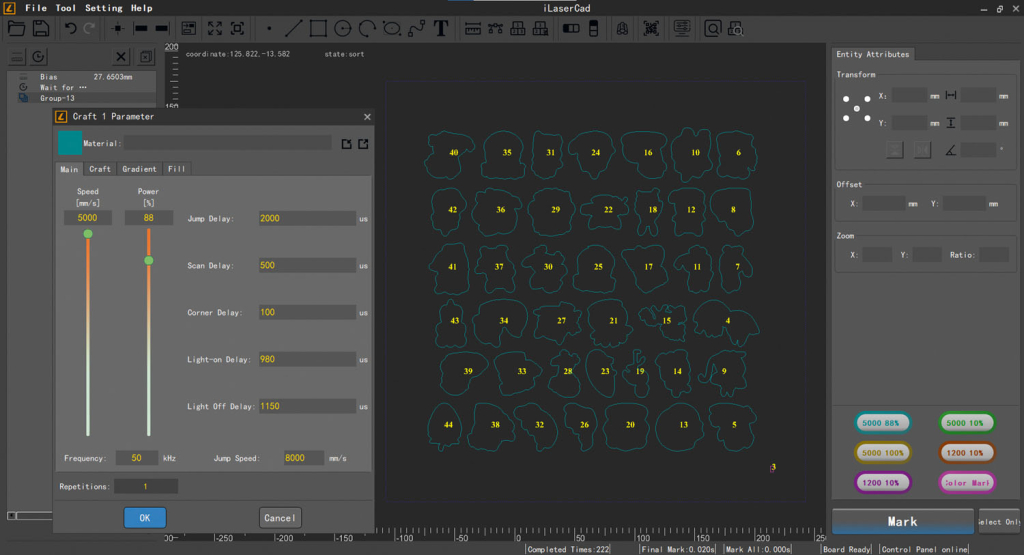The image size is (1024, 555).
Task: Apply the green 5000 10% preset
Action: point(967,423)
